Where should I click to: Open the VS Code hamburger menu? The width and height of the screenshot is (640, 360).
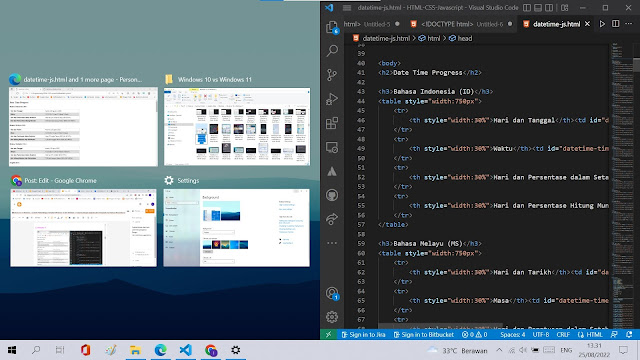[x=347, y=7]
